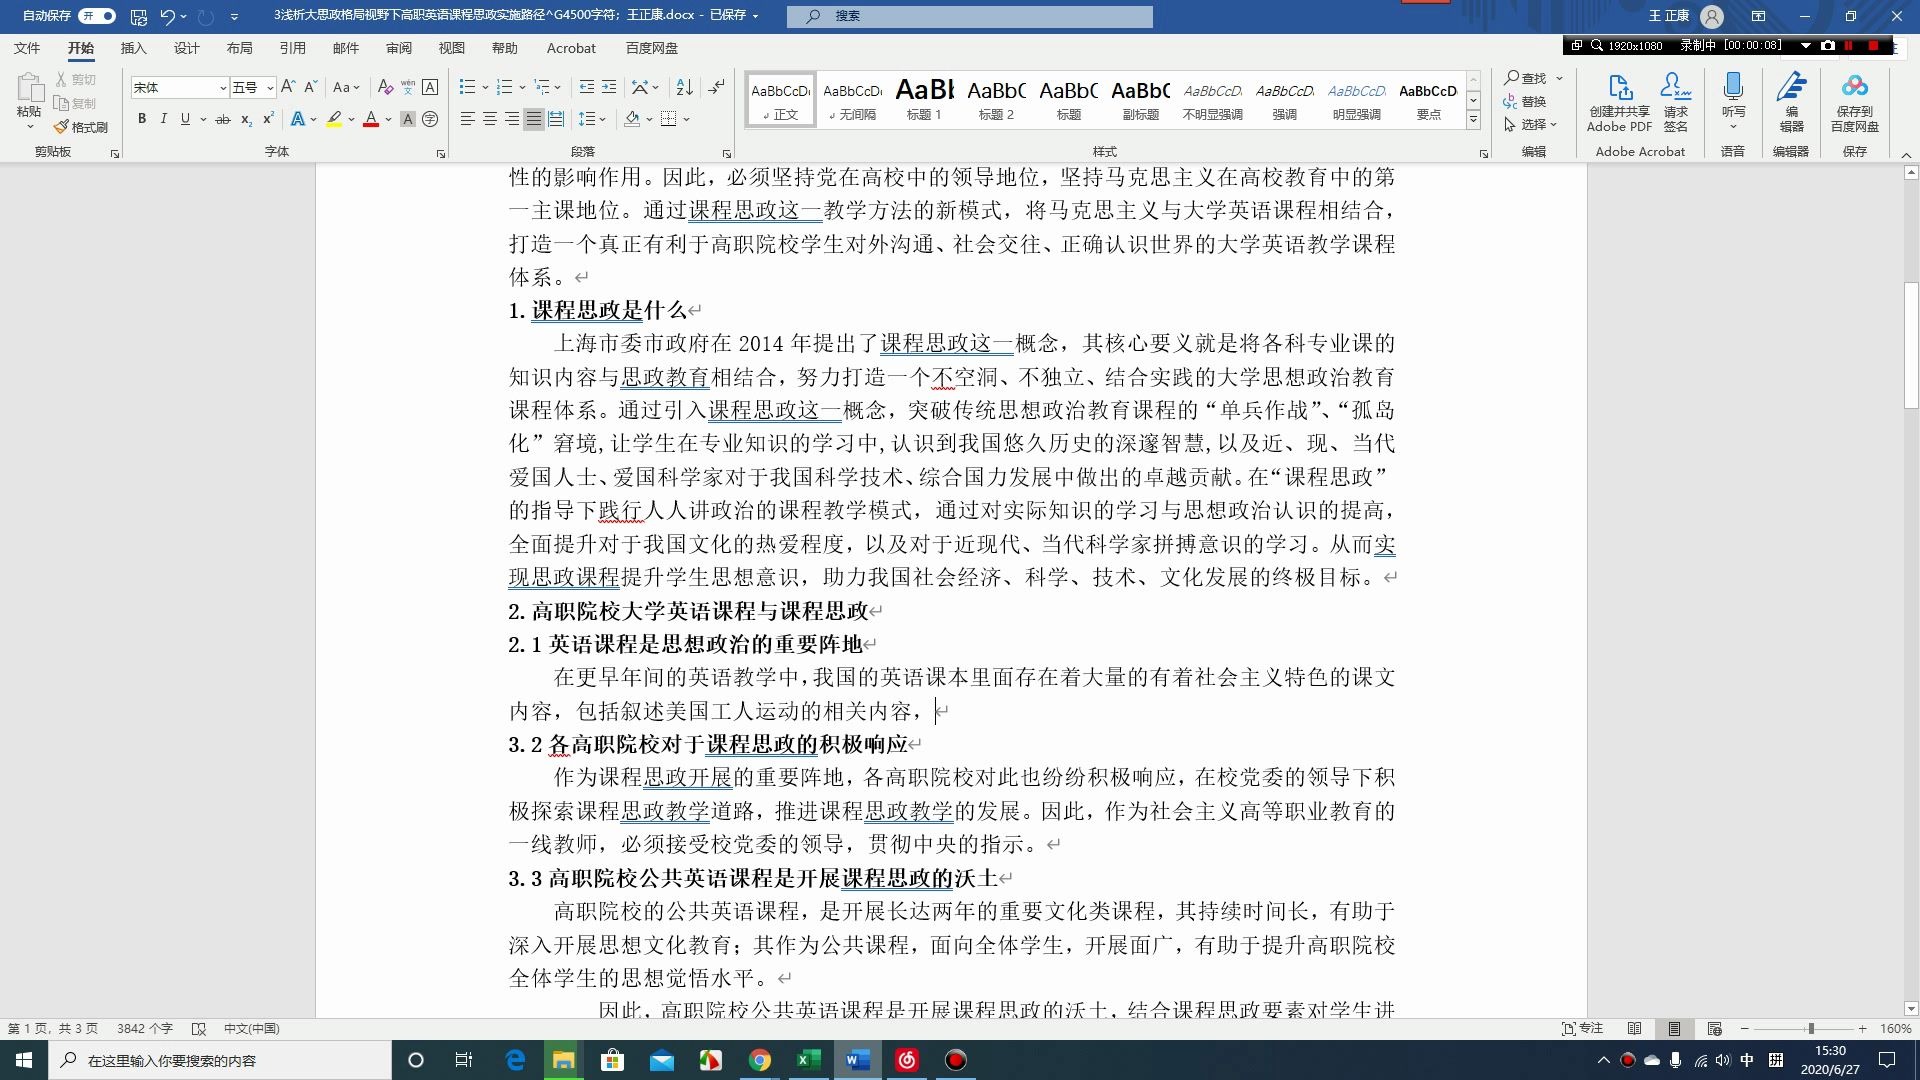This screenshot has height=1080, width=1920.
Task: Click the Increase Font Size icon
Action: (288, 87)
